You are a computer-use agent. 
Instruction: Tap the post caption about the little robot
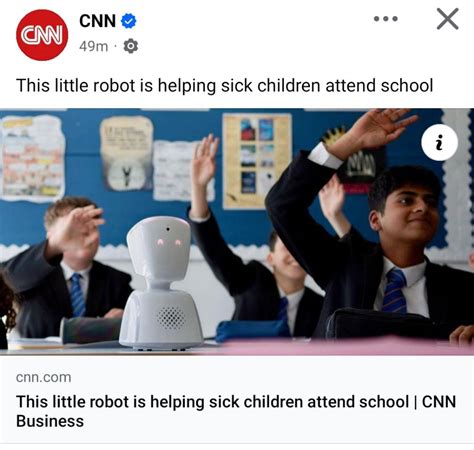[x=225, y=86]
